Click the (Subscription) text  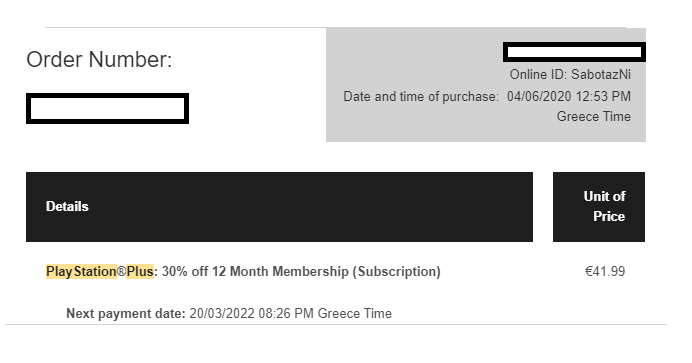(x=396, y=271)
